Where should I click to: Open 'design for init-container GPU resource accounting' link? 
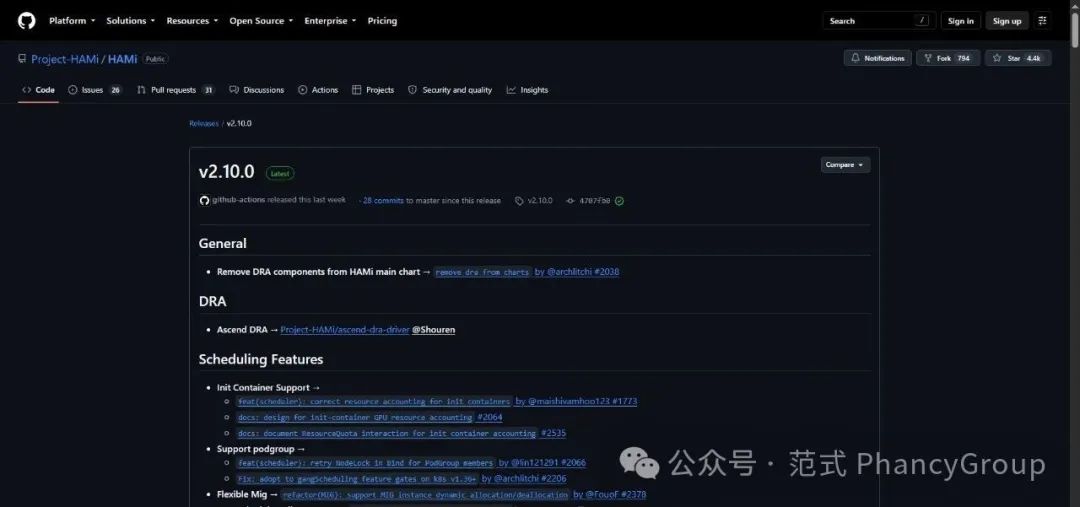355,417
